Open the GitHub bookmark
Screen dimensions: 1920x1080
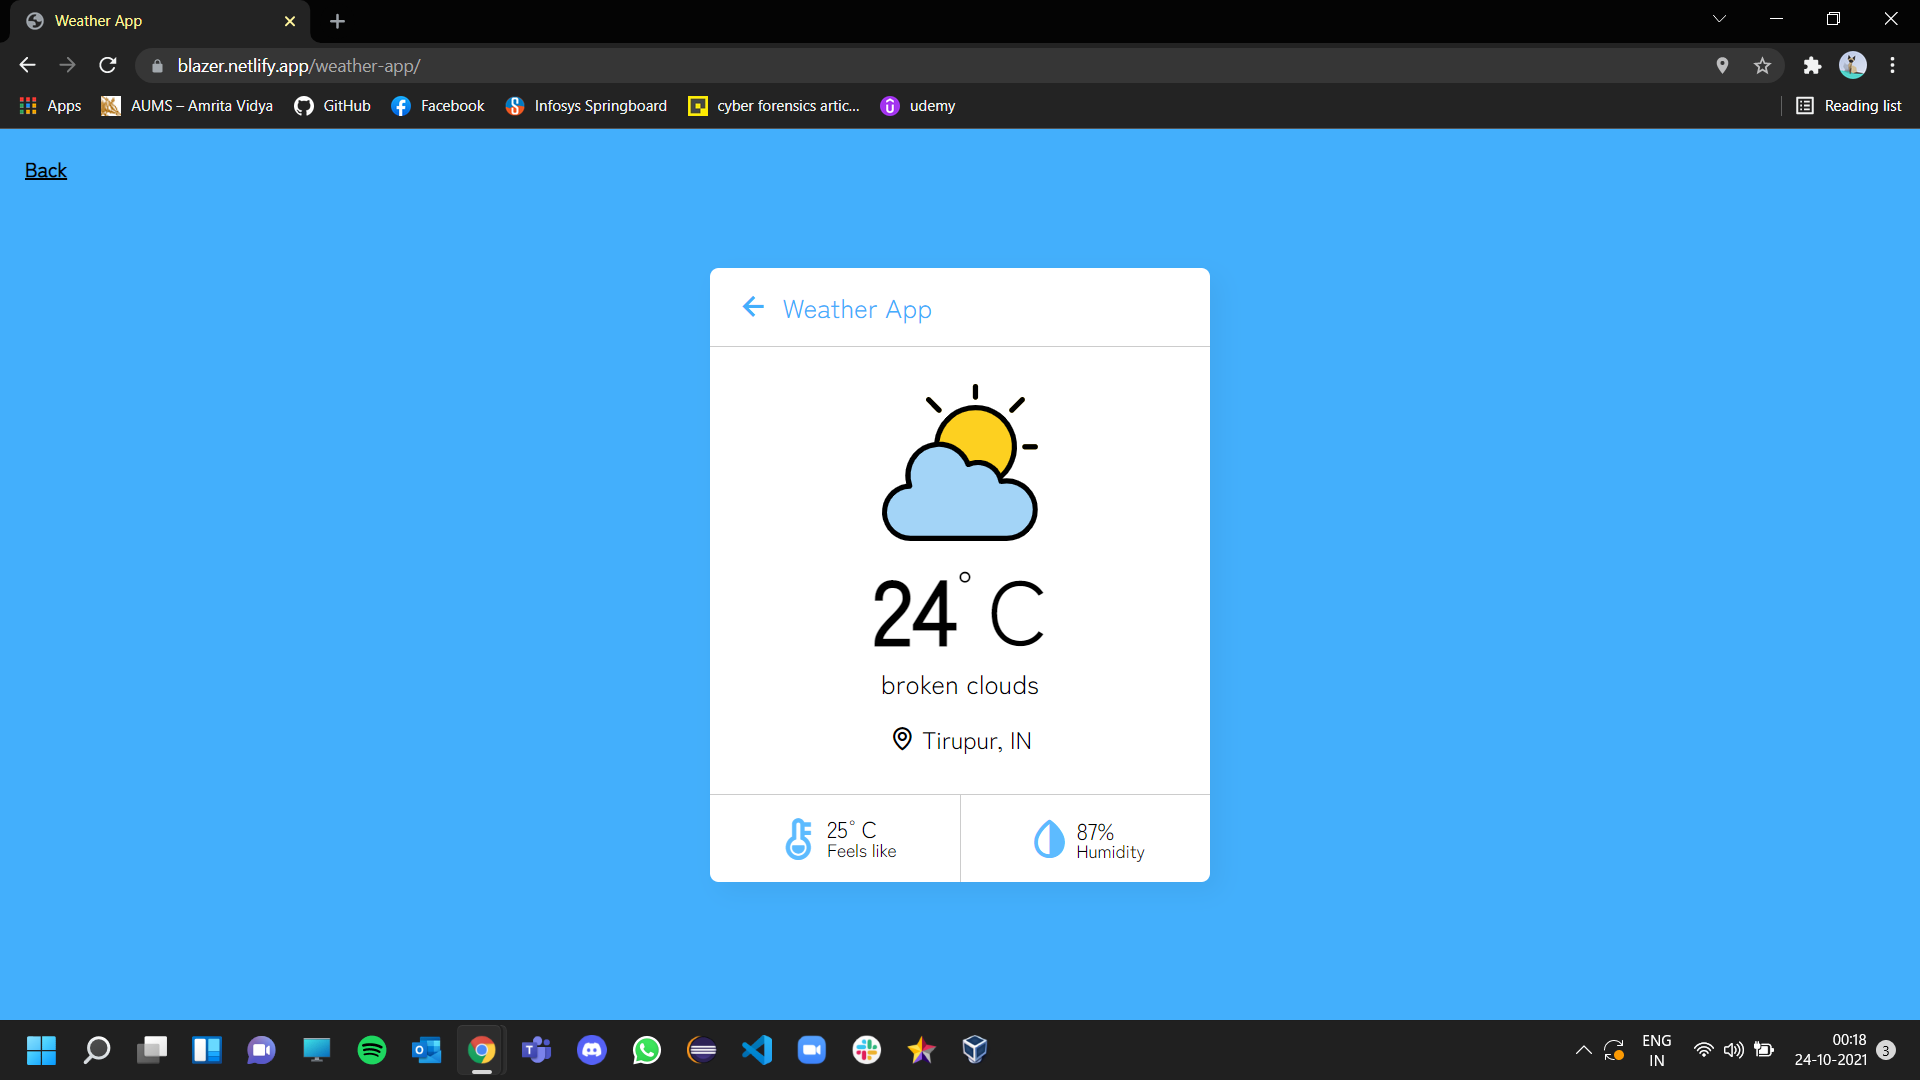tap(333, 106)
